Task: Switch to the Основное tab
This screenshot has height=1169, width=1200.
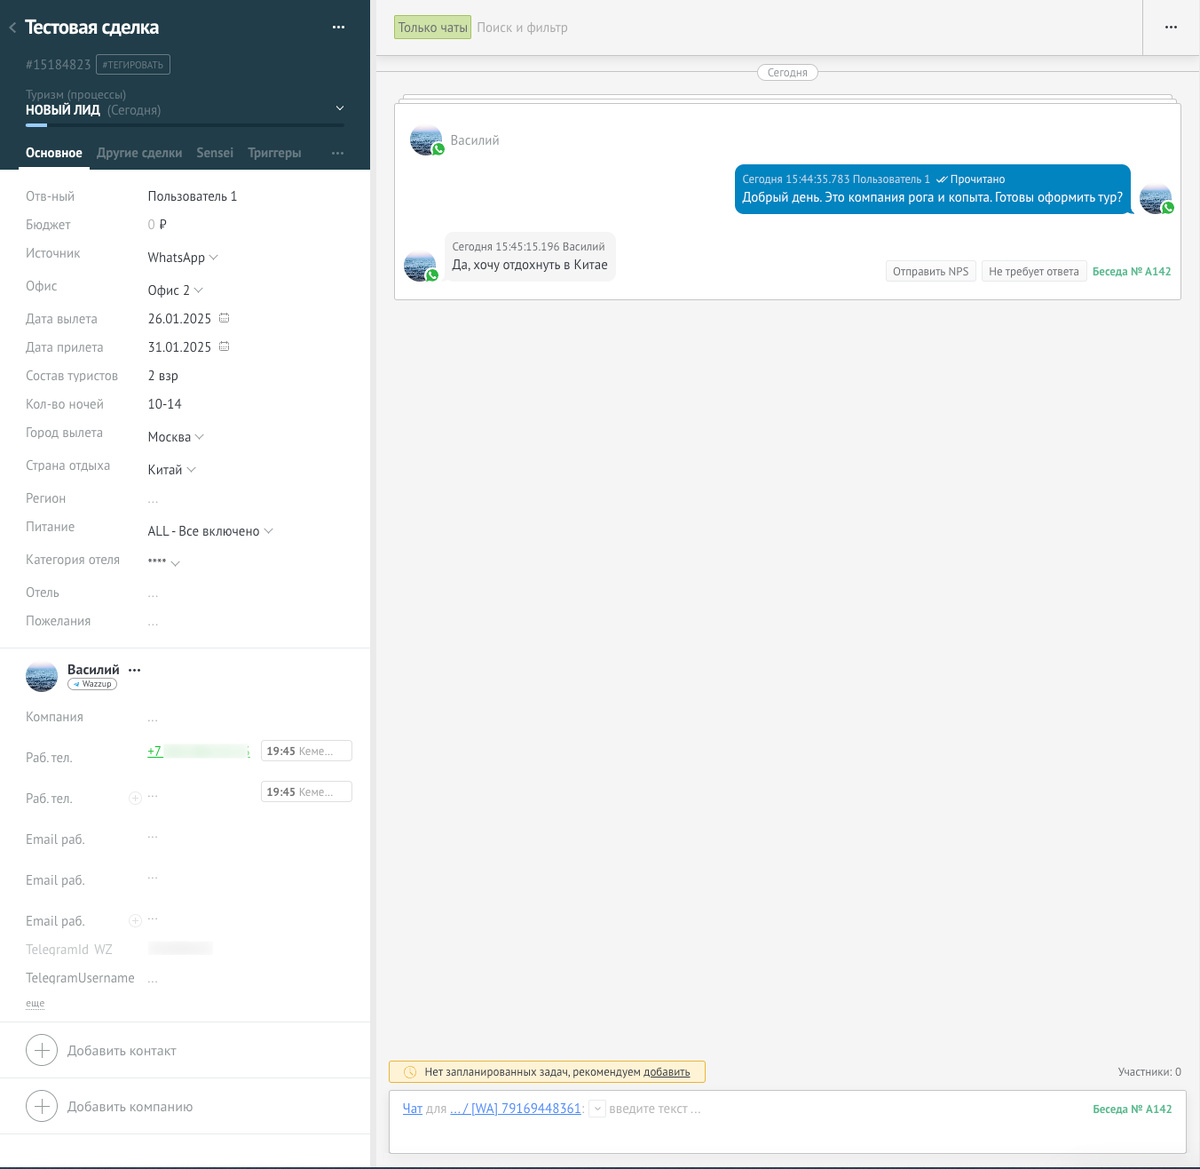Action: [x=54, y=153]
